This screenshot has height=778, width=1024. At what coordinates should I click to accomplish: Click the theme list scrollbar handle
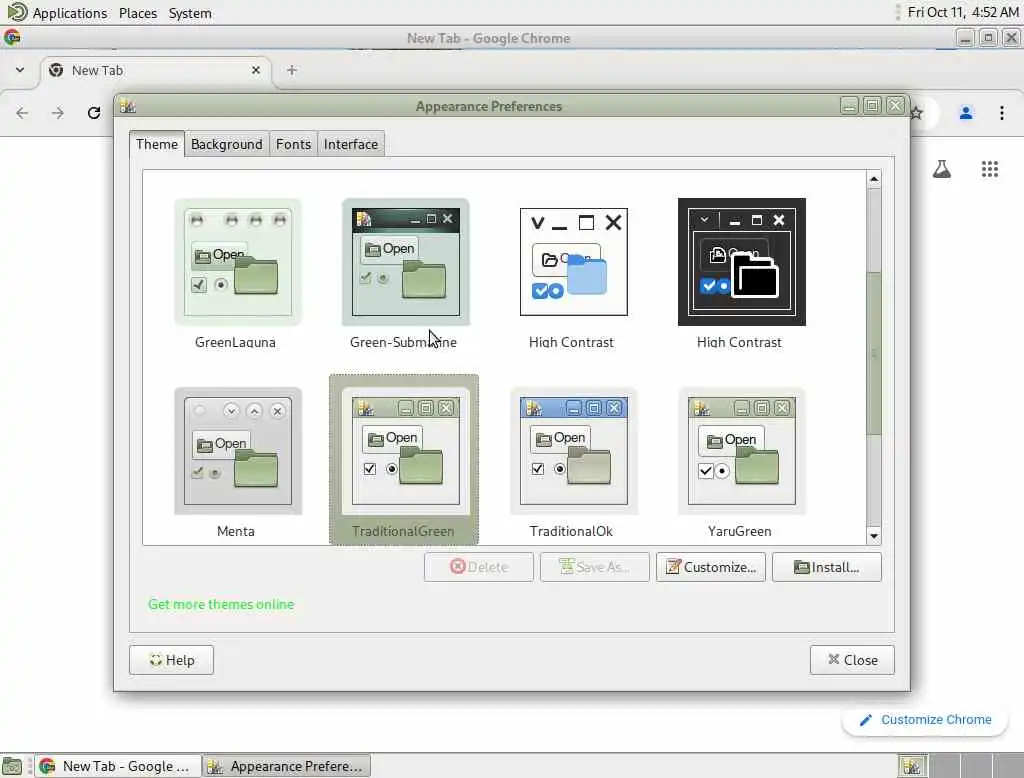[x=874, y=353]
